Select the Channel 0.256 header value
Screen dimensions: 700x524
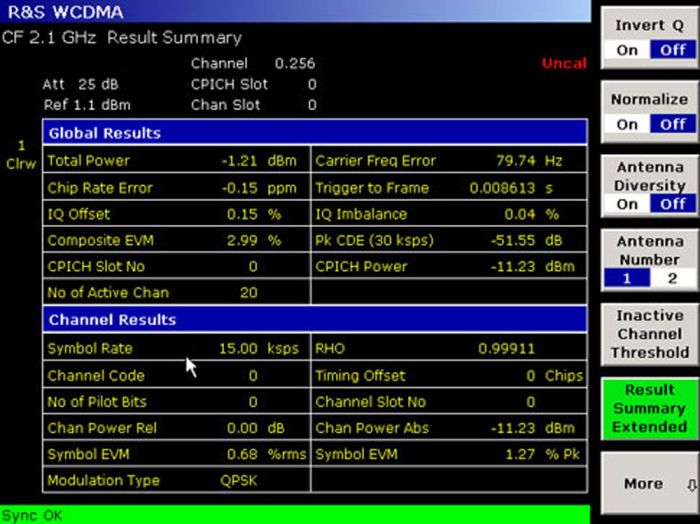tap(295, 63)
